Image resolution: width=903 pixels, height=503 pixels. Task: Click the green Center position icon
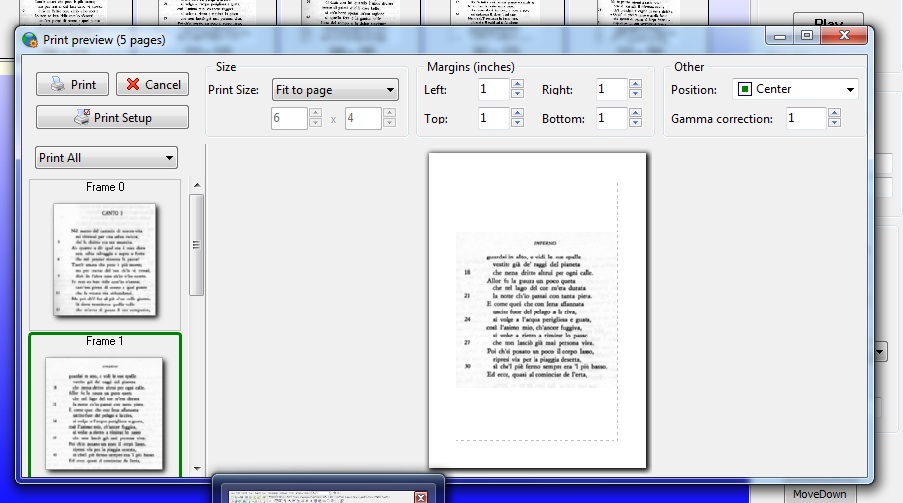tap(745, 89)
